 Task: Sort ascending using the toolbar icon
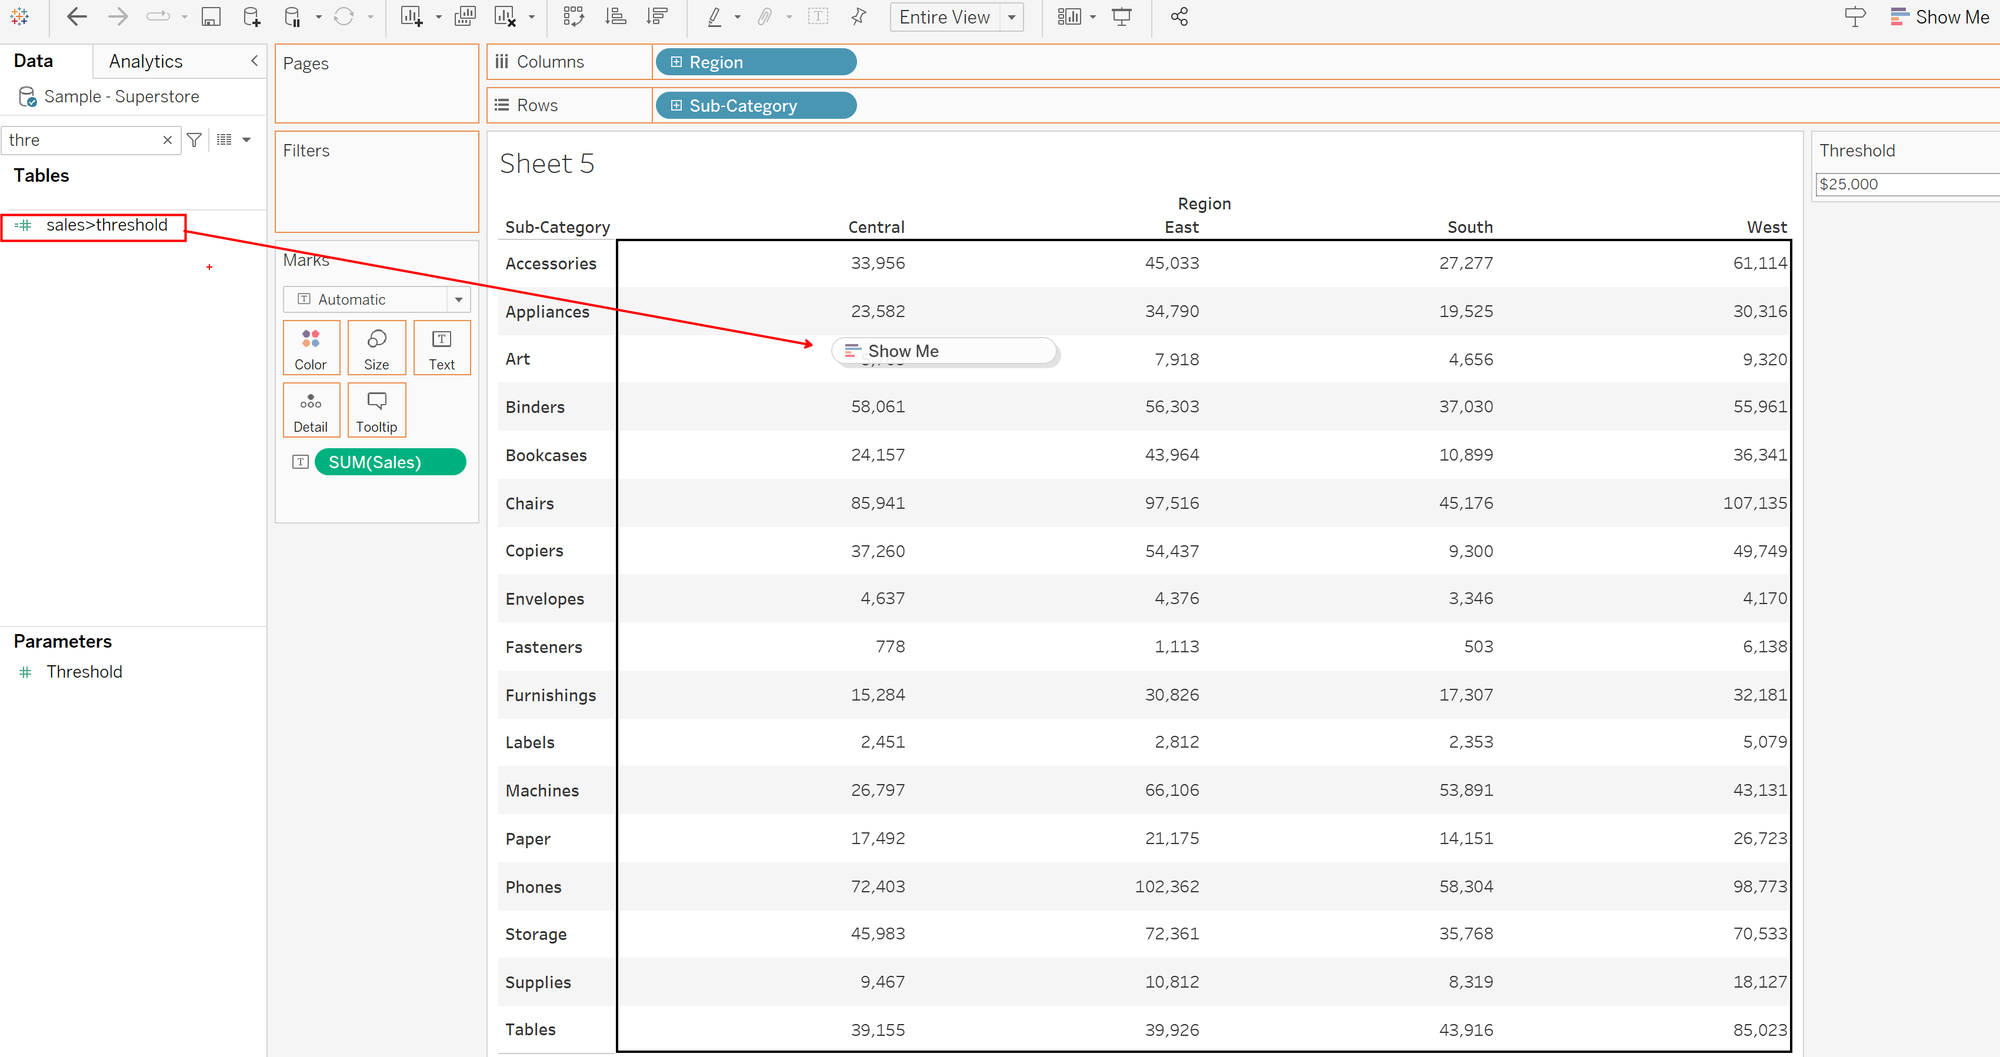(x=616, y=17)
